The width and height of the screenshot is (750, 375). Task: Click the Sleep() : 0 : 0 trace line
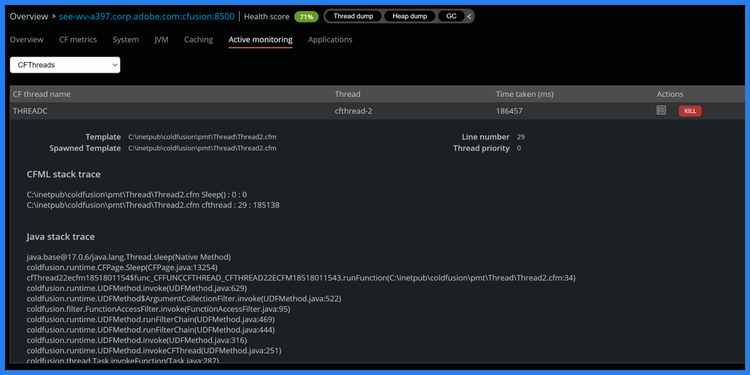point(137,195)
